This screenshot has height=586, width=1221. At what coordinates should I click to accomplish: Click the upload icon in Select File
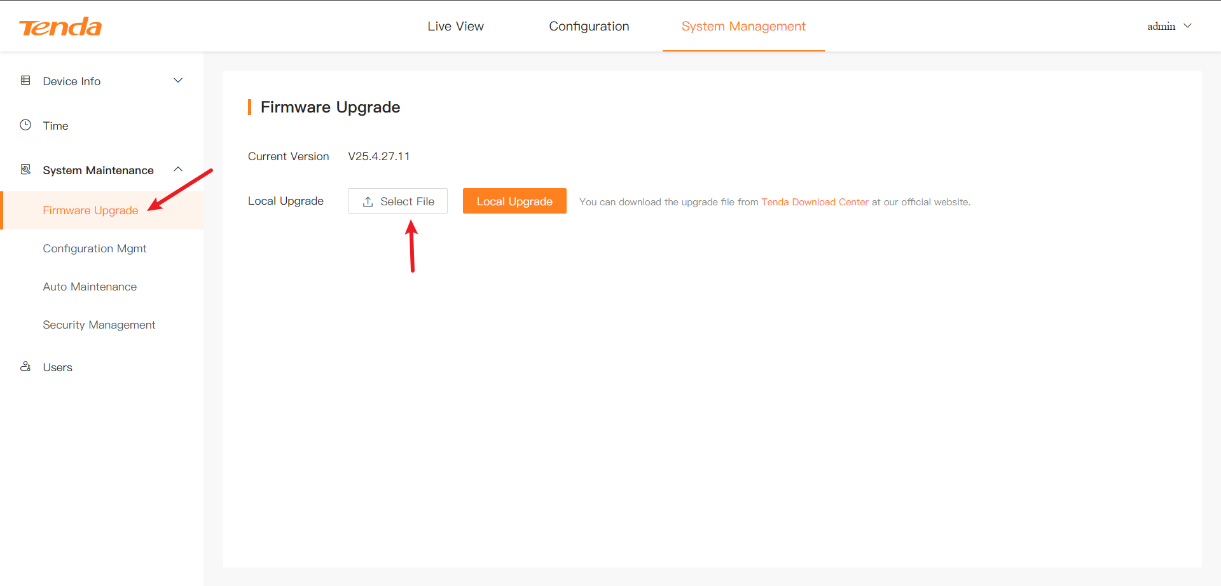coord(368,202)
